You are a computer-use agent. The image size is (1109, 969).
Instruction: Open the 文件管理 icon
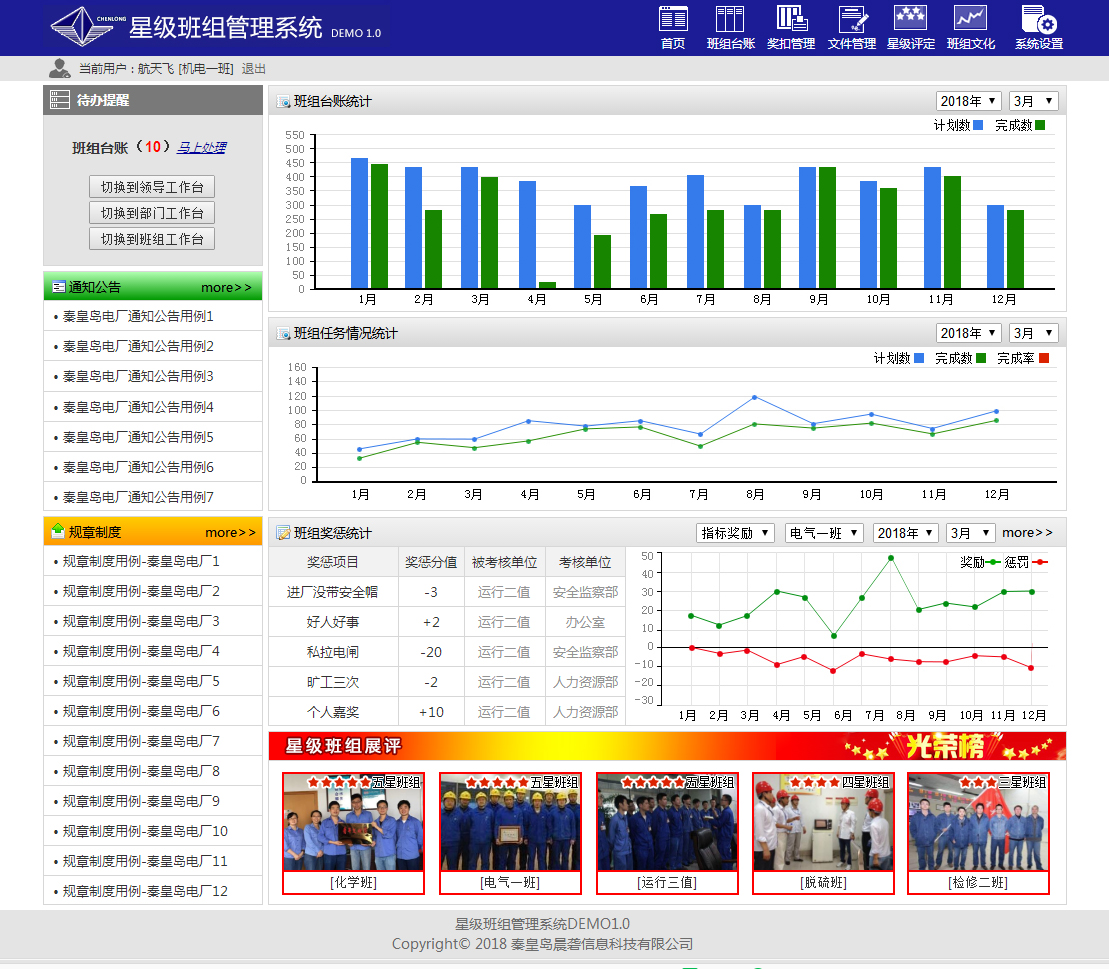pos(852,20)
